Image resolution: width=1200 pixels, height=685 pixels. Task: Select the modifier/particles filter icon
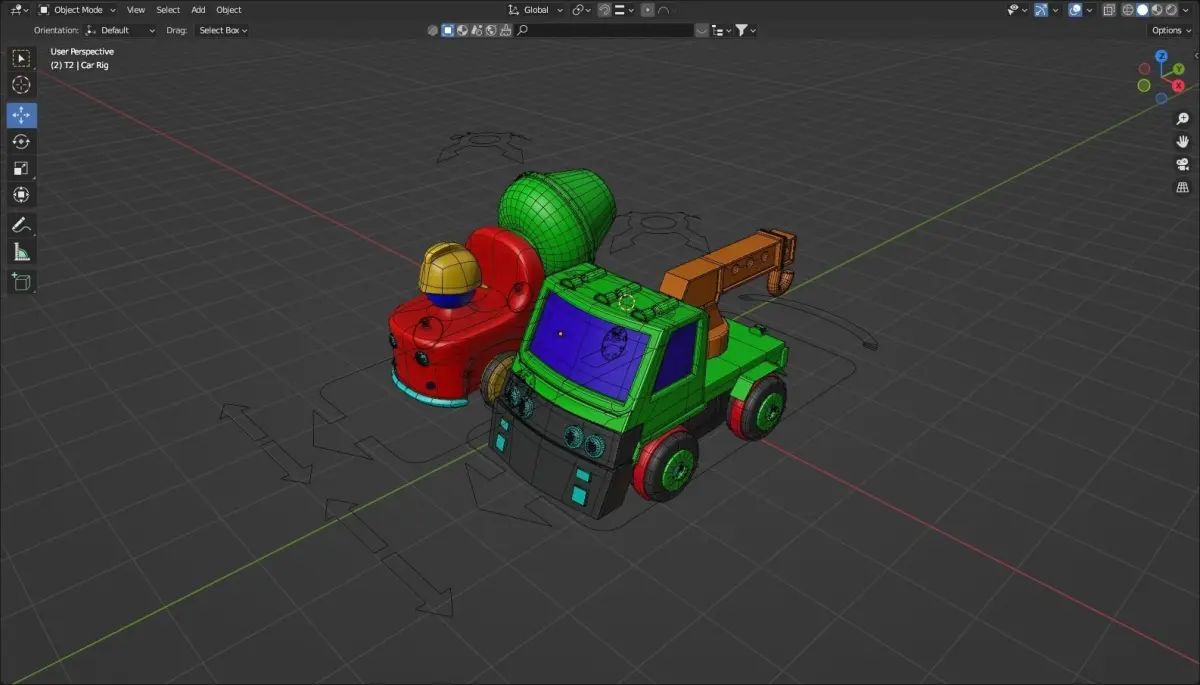[477, 30]
